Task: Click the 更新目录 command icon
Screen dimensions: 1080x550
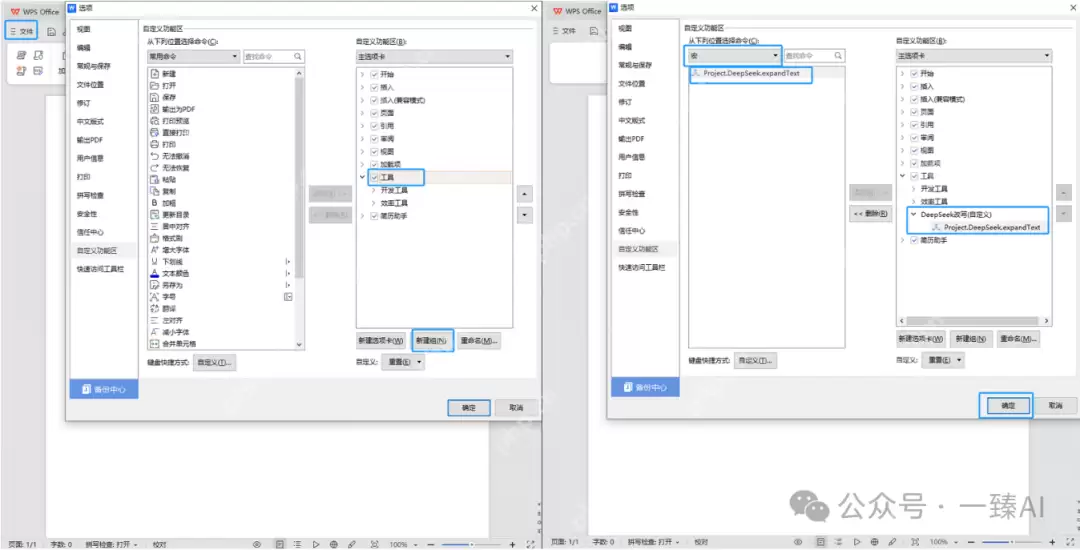Action: pyautogui.click(x=154, y=214)
